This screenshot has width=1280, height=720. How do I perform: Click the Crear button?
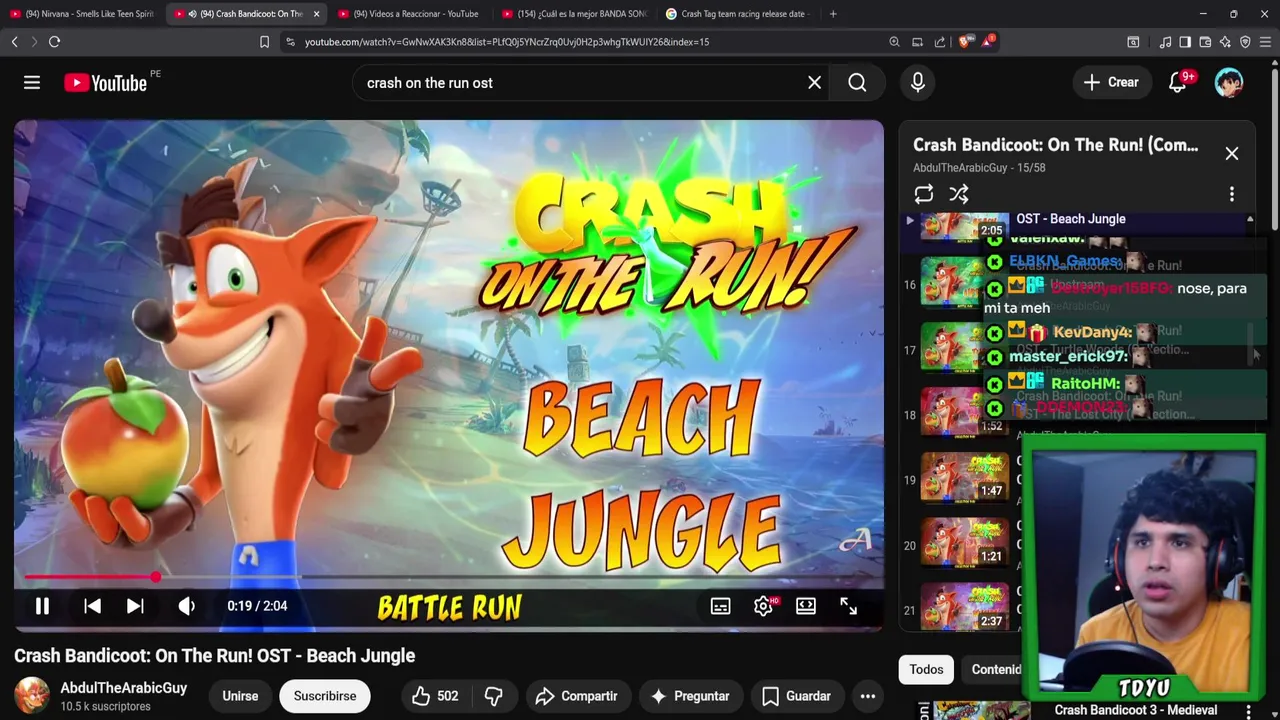tap(1111, 83)
